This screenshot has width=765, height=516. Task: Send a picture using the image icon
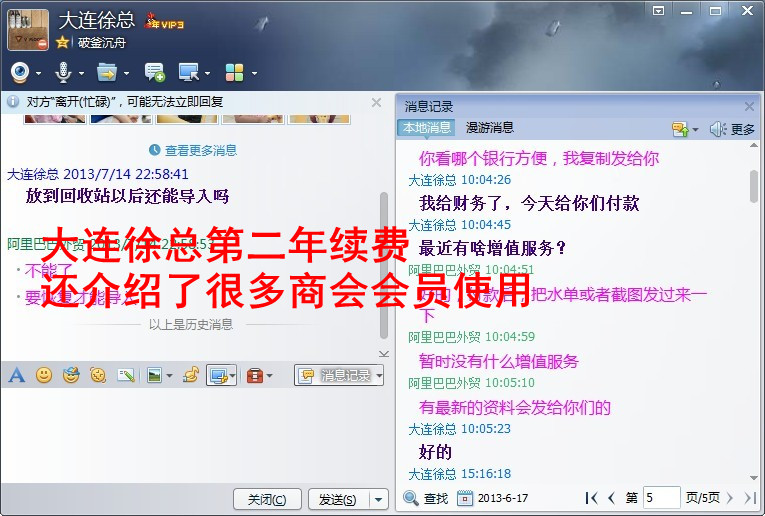[155, 375]
